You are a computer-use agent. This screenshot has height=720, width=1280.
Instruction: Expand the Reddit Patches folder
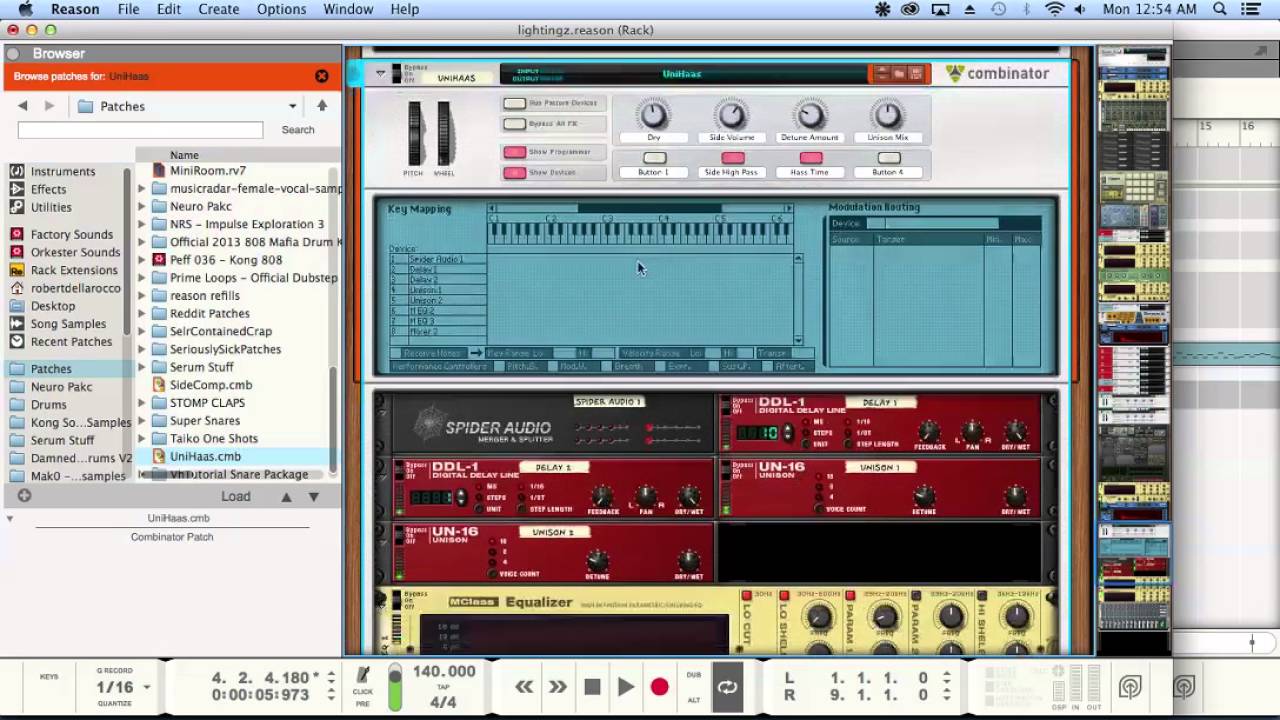pos(142,314)
